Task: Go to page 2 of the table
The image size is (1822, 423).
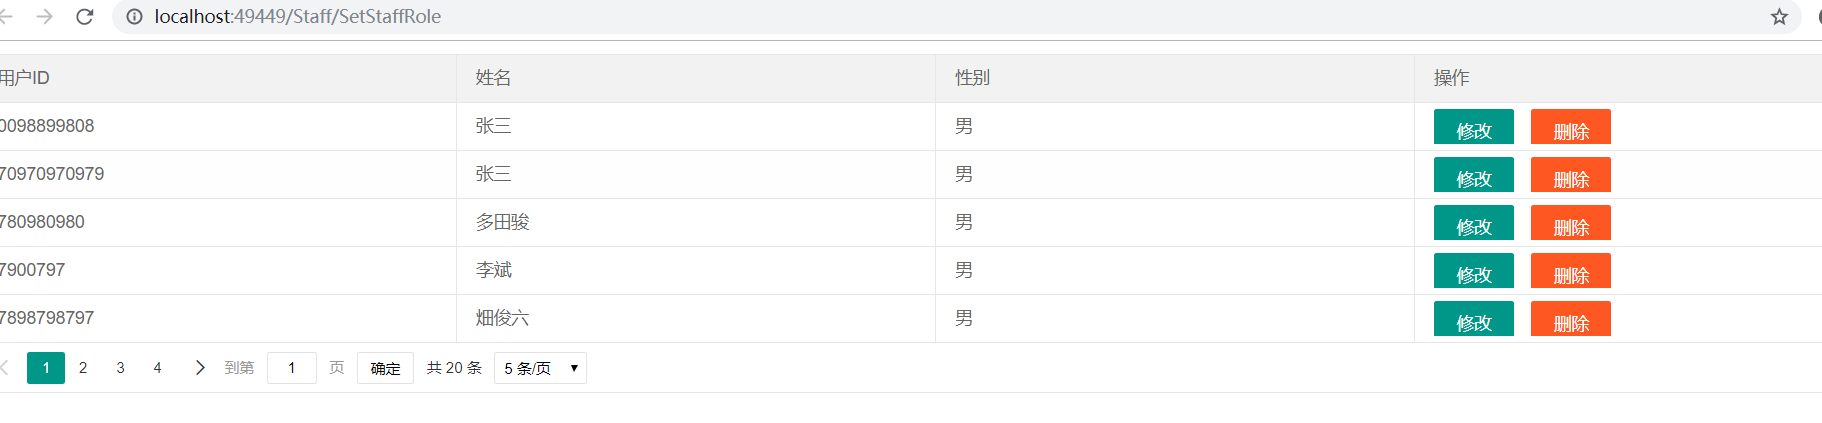Action: point(83,368)
